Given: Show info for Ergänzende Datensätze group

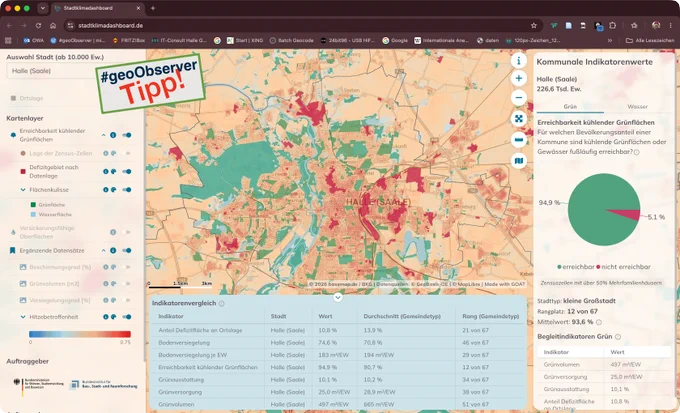Looking at the screenshot, I should pyautogui.click(x=113, y=250).
